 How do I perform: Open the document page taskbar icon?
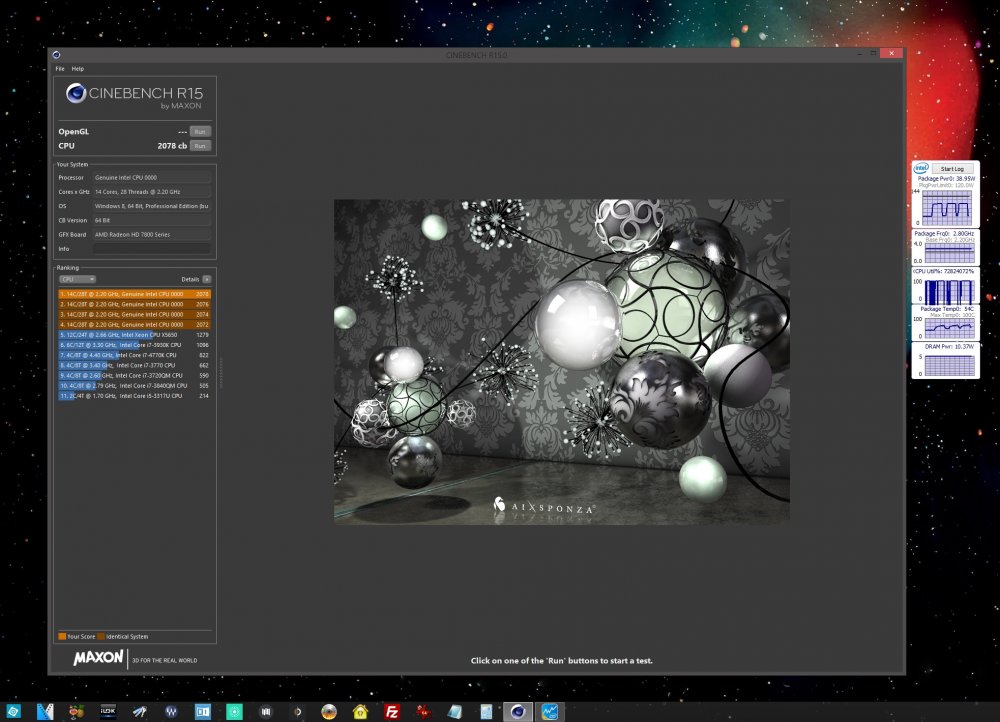tap(486, 711)
